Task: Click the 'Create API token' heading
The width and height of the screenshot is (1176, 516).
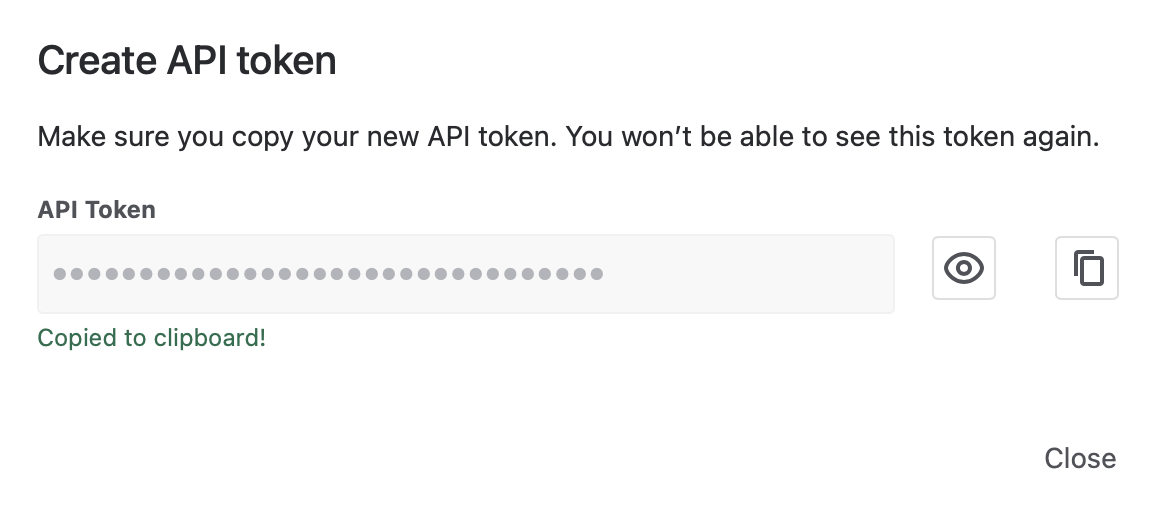Action: click(x=187, y=62)
